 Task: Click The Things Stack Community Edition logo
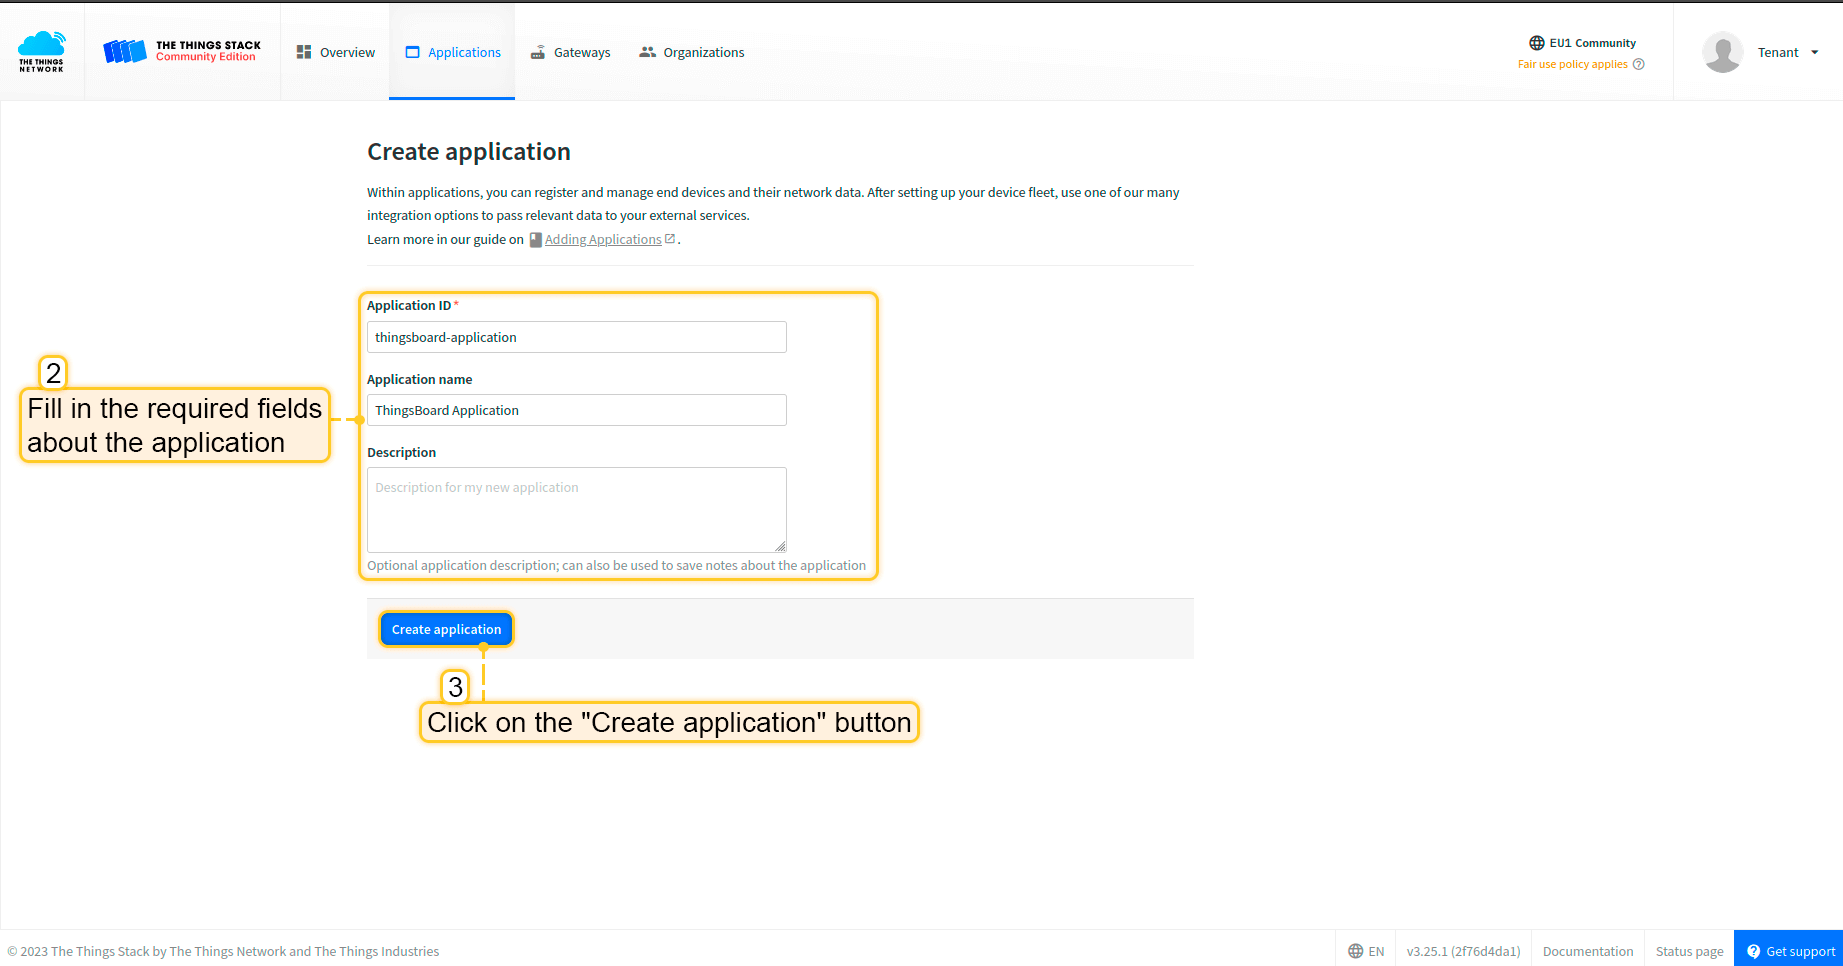coord(182,51)
